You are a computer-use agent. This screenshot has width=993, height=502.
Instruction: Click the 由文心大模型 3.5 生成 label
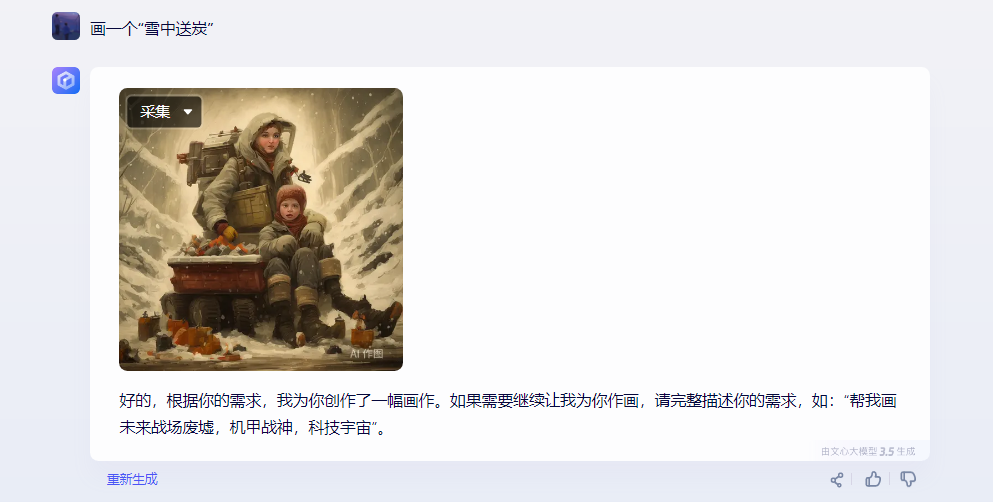868,451
